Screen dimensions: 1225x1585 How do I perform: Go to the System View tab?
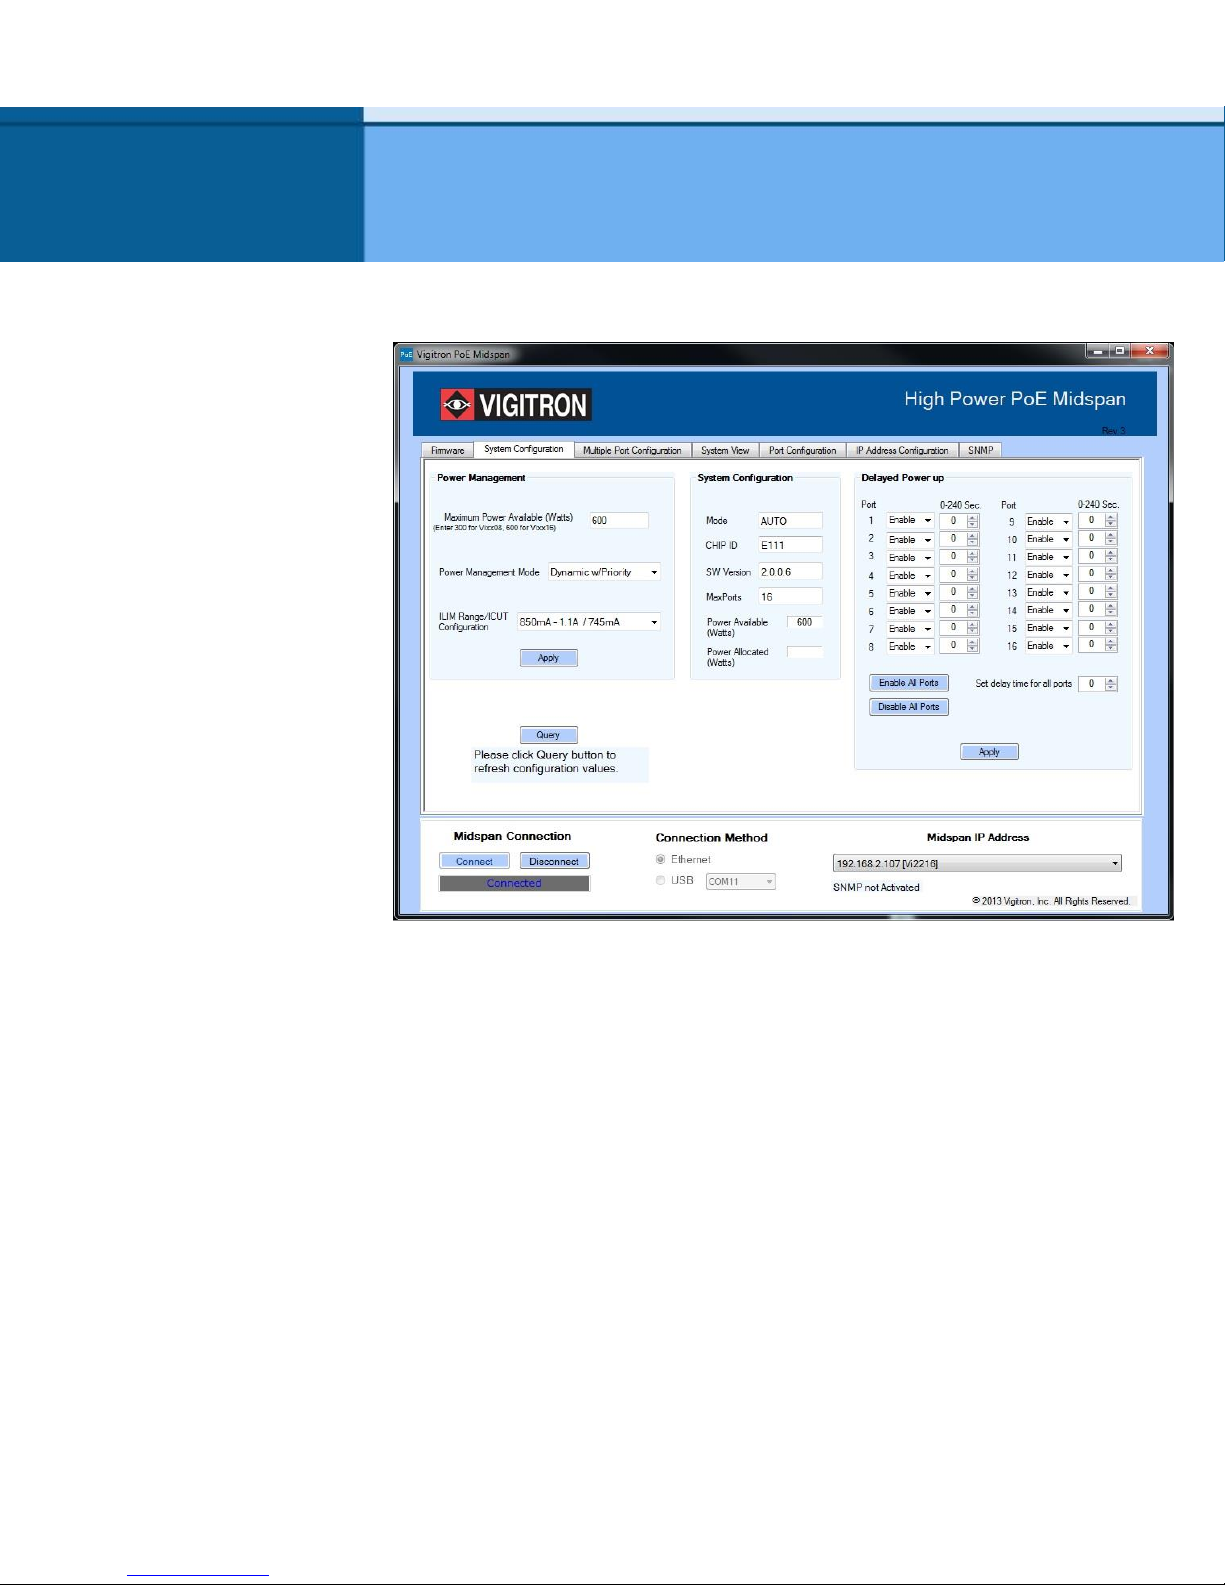[725, 451]
